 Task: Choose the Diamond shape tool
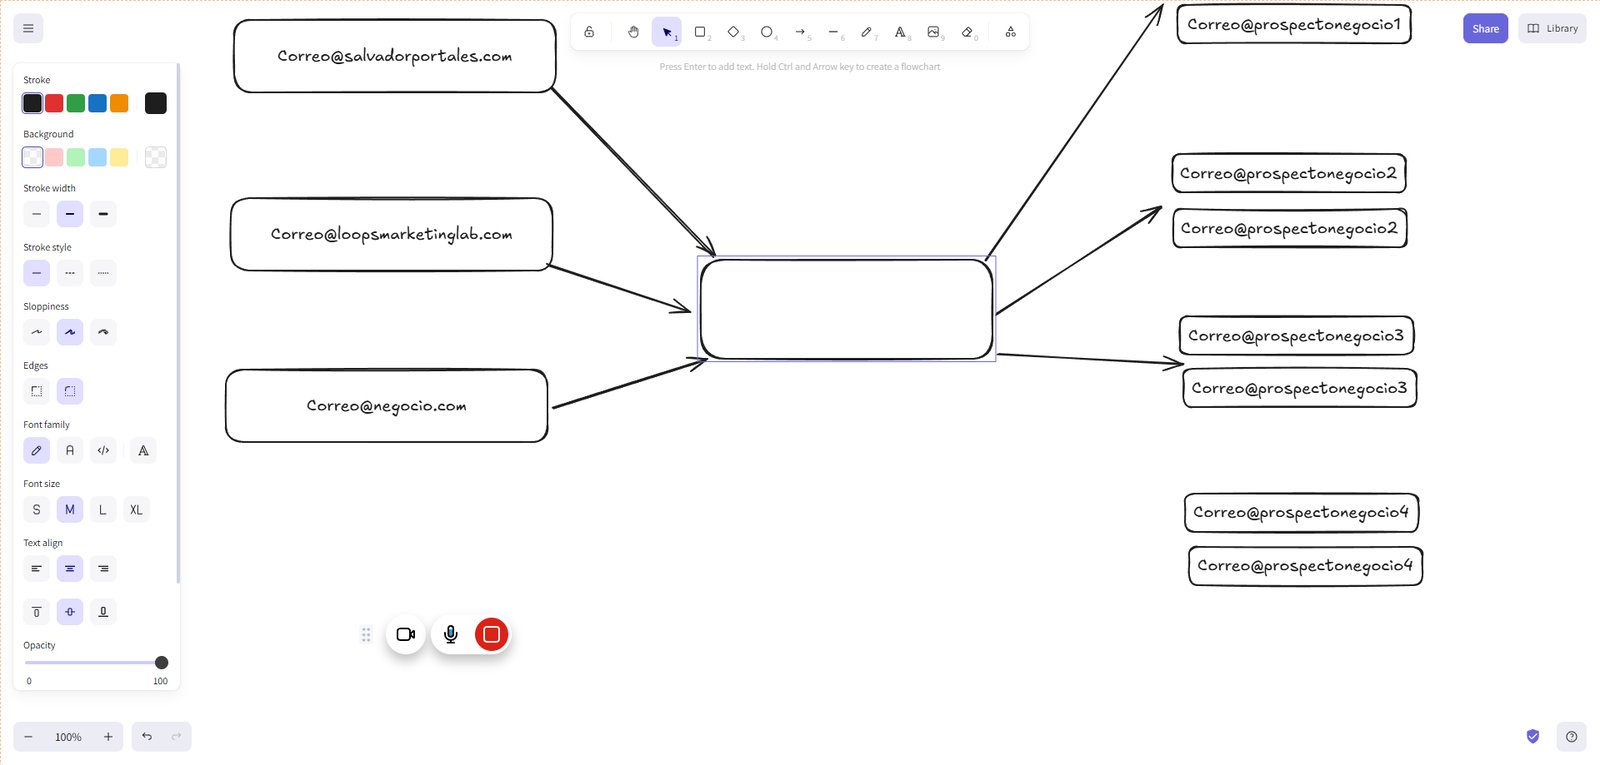[x=734, y=32]
